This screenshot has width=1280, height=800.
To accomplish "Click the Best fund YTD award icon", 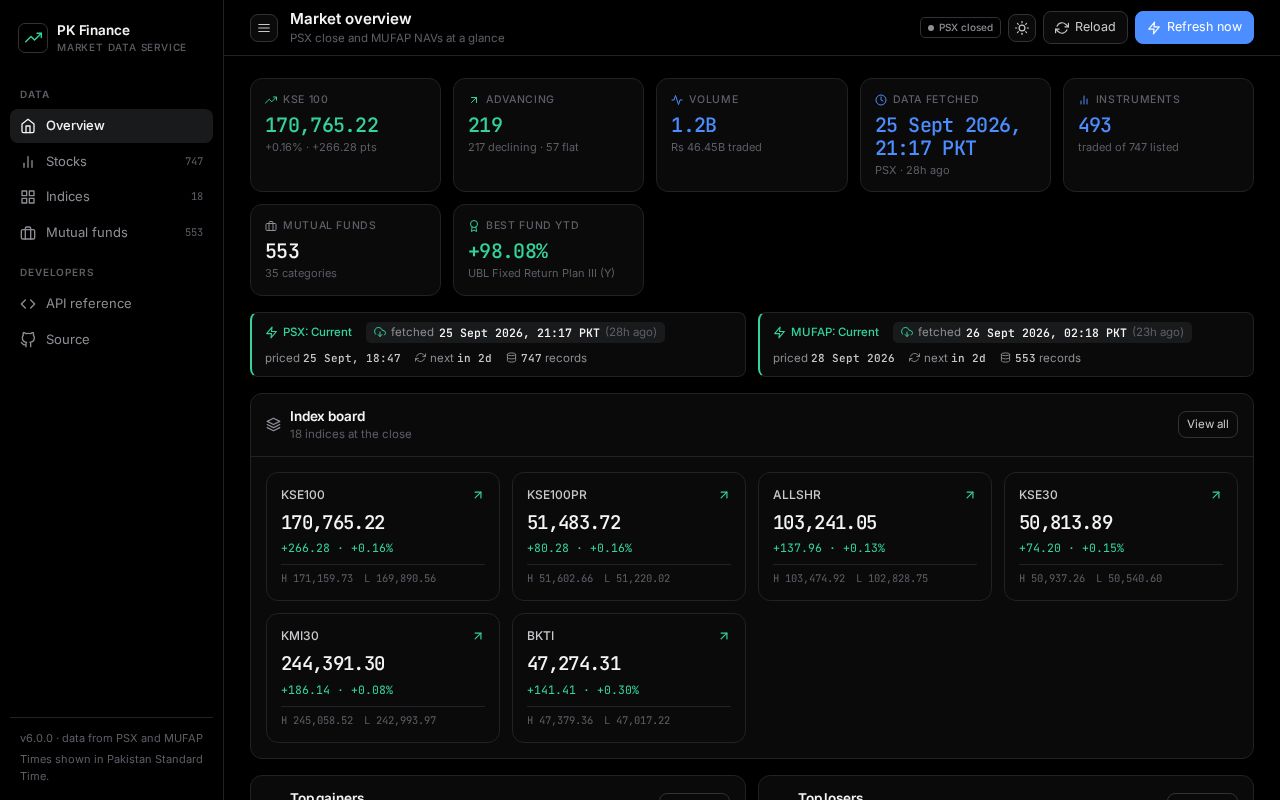I will tap(474, 226).
